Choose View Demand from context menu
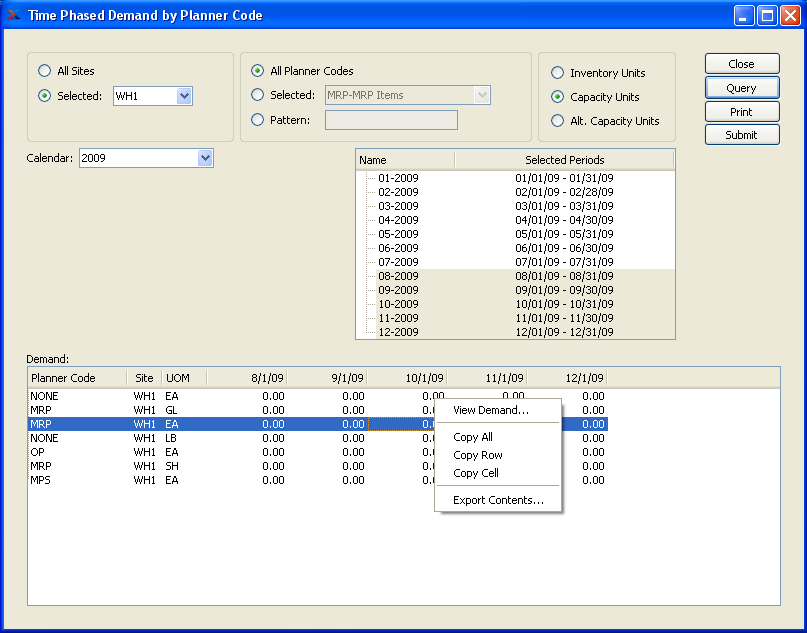Image resolution: width=807 pixels, height=633 pixels. tap(491, 410)
